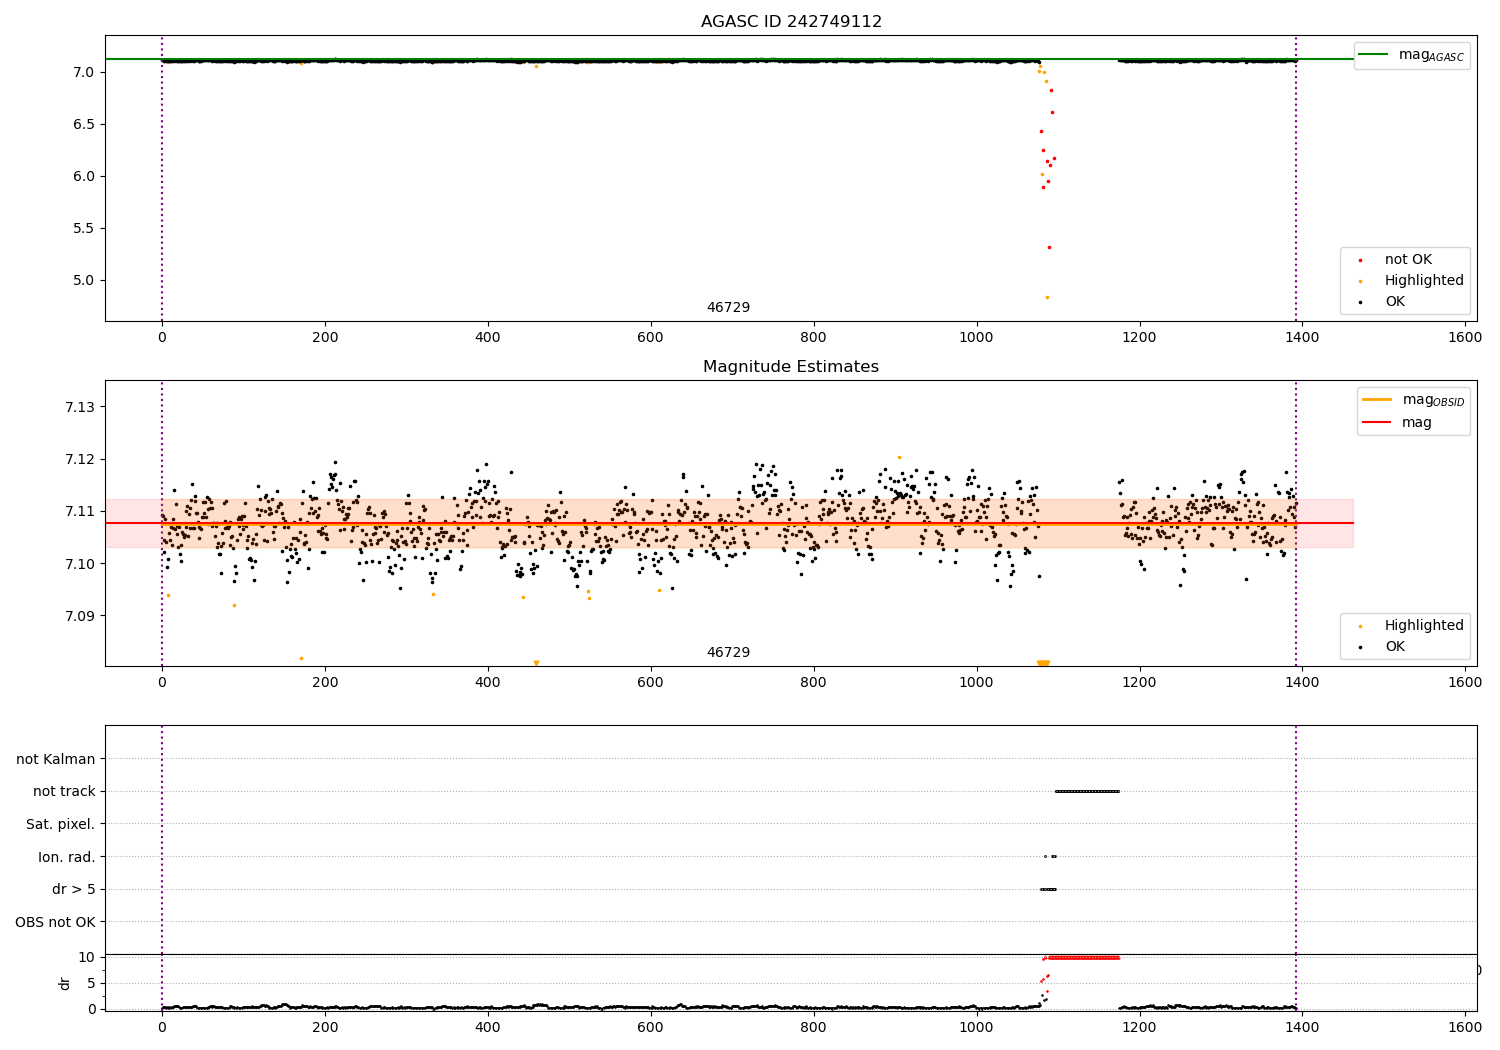
Task: Click the 'Magnitude Estimates' plot title
Action: point(791,367)
